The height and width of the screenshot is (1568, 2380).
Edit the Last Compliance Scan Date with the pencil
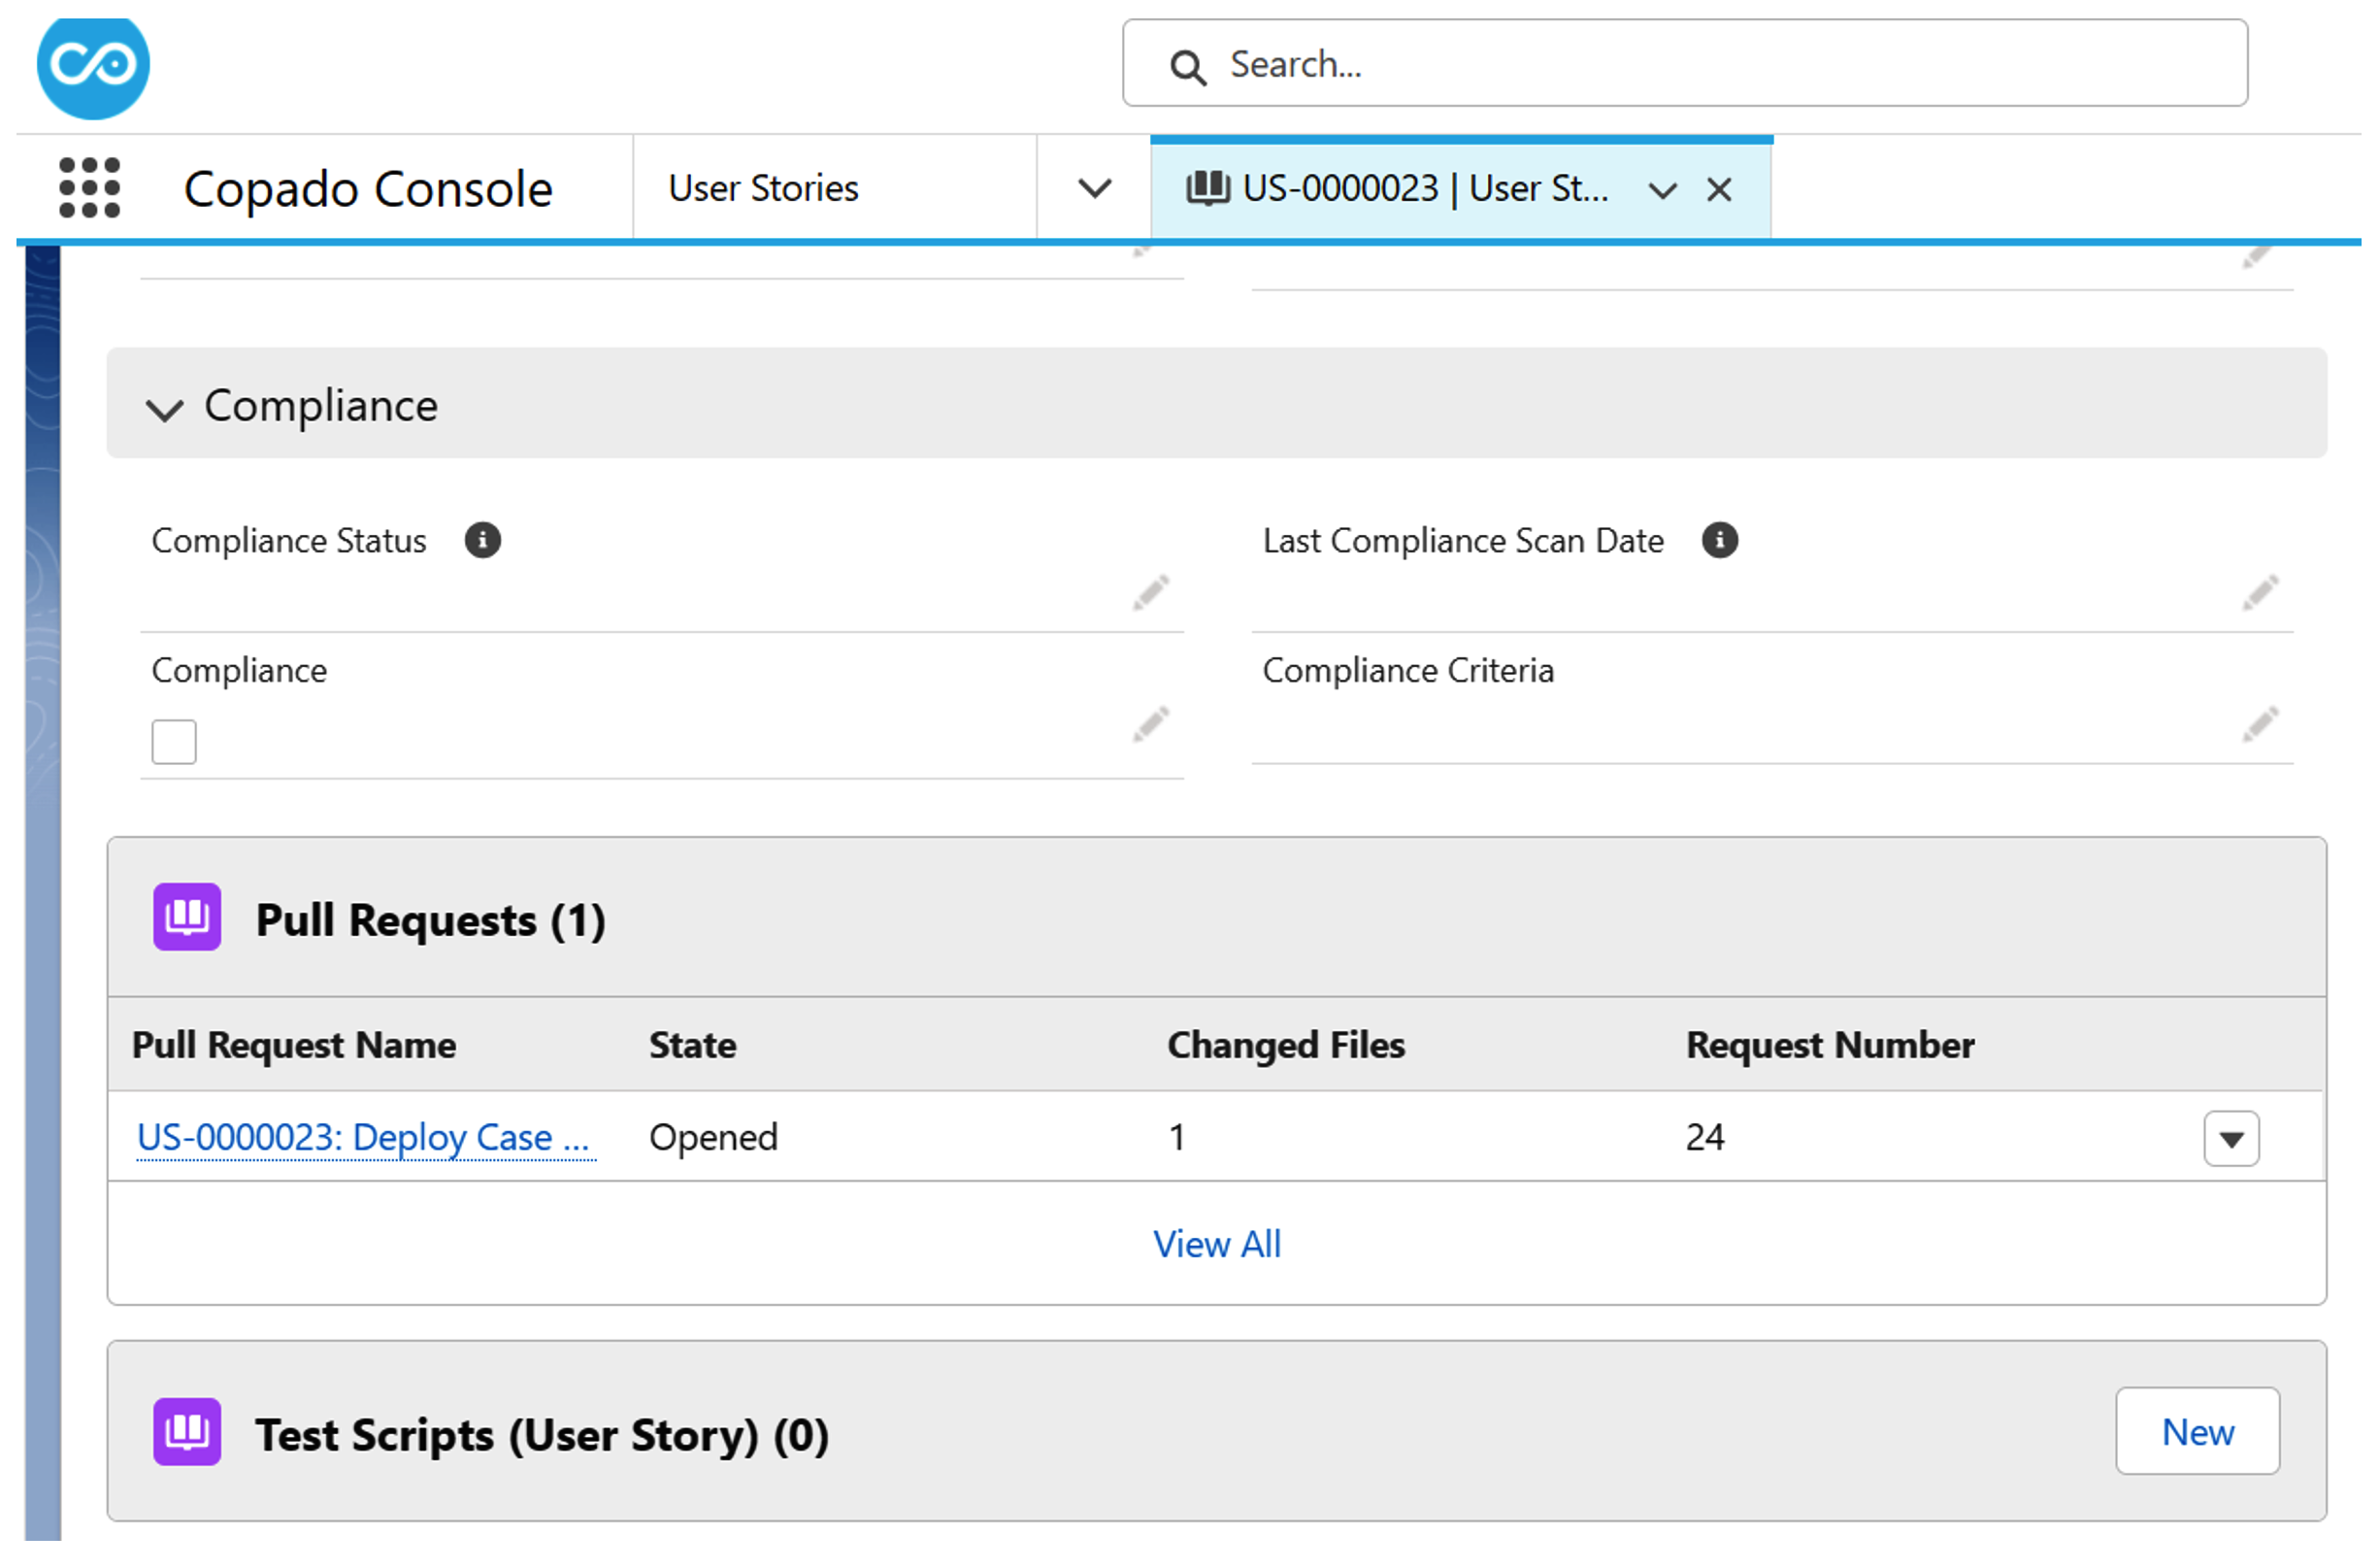[x=2260, y=593]
